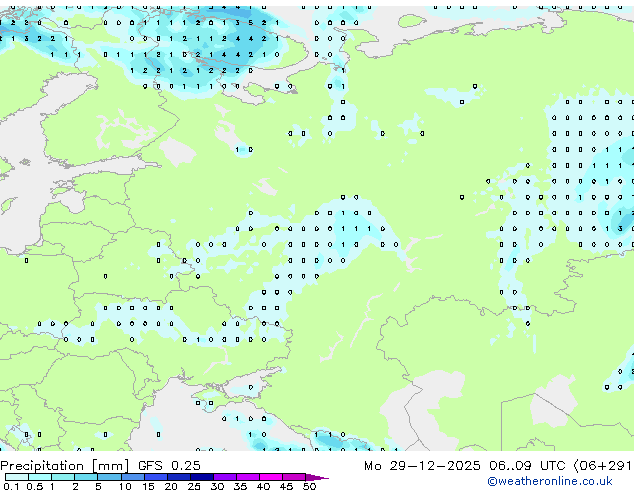Viewport: 634px width, 490px height.
Task: Click the 10–15 mm legend color swatch
Action: (132, 477)
